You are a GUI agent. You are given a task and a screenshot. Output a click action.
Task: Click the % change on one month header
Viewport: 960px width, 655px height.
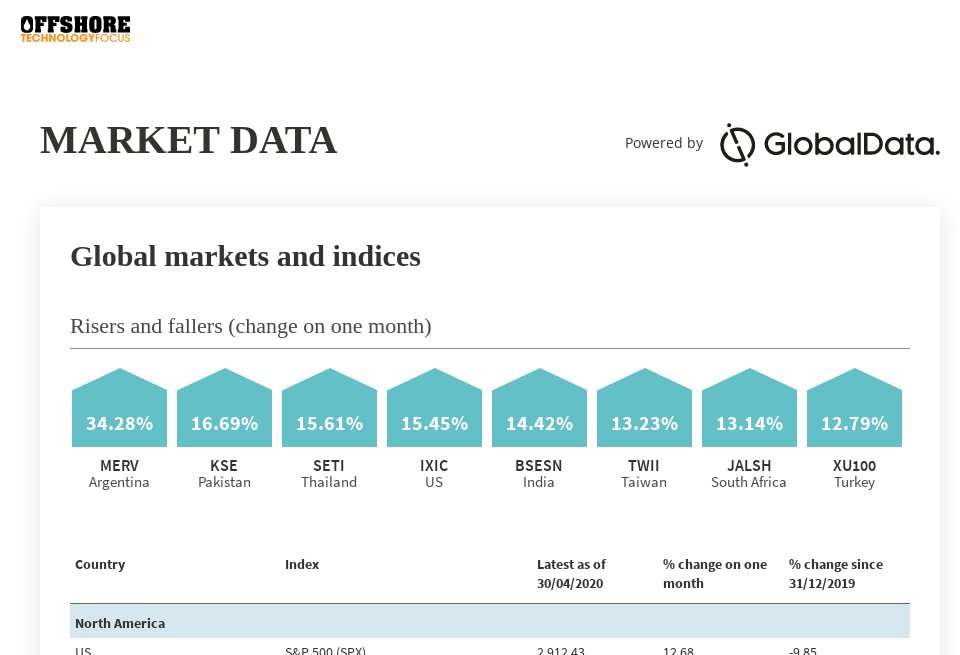tap(714, 573)
